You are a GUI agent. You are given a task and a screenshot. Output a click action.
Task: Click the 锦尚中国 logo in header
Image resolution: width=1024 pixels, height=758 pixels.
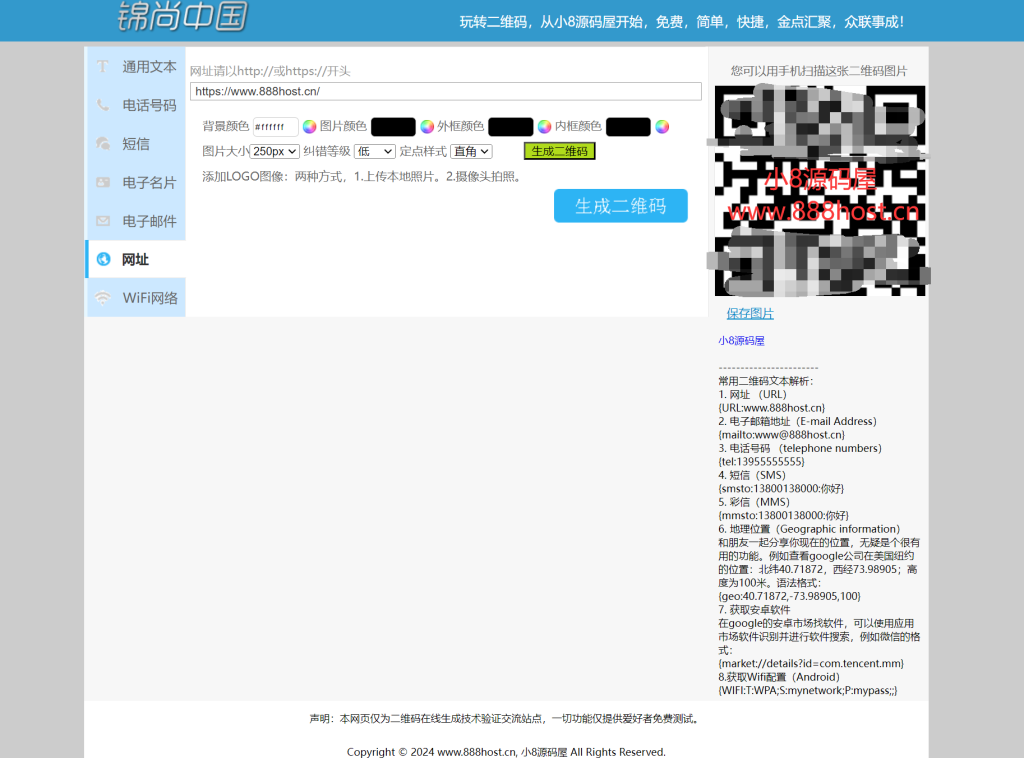pyautogui.click(x=183, y=16)
